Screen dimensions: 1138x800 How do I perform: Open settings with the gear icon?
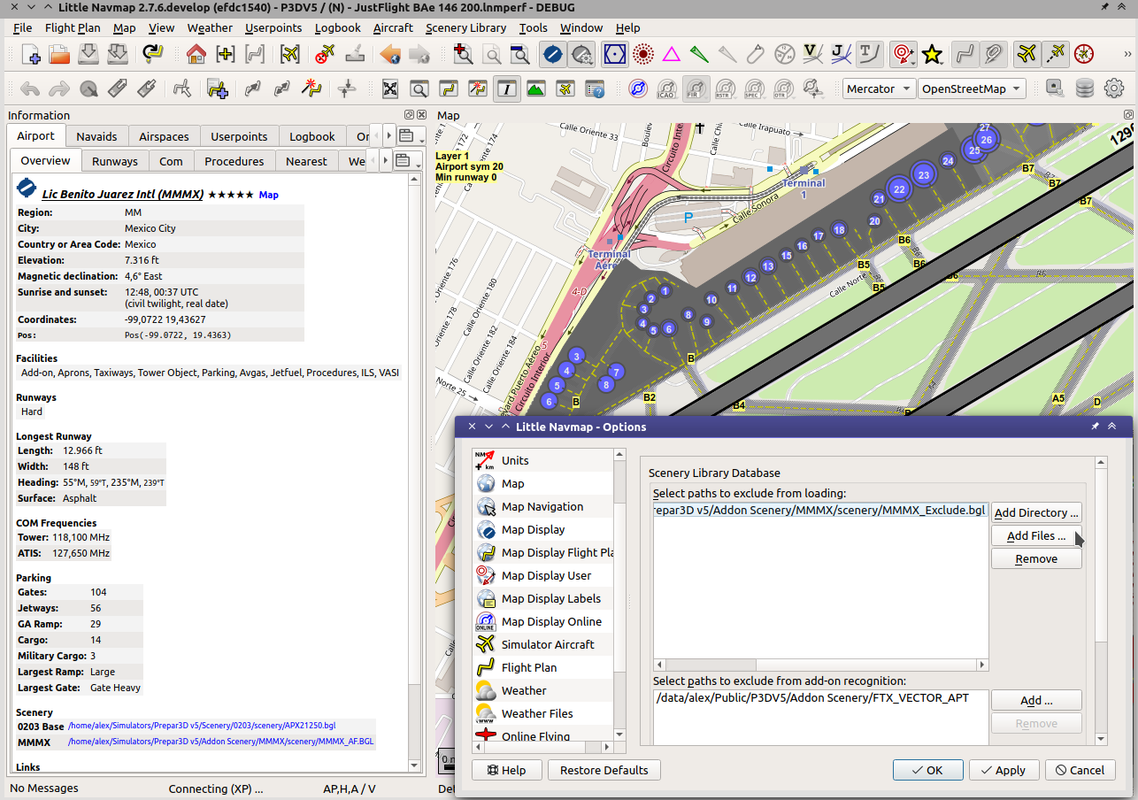coord(1114,89)
